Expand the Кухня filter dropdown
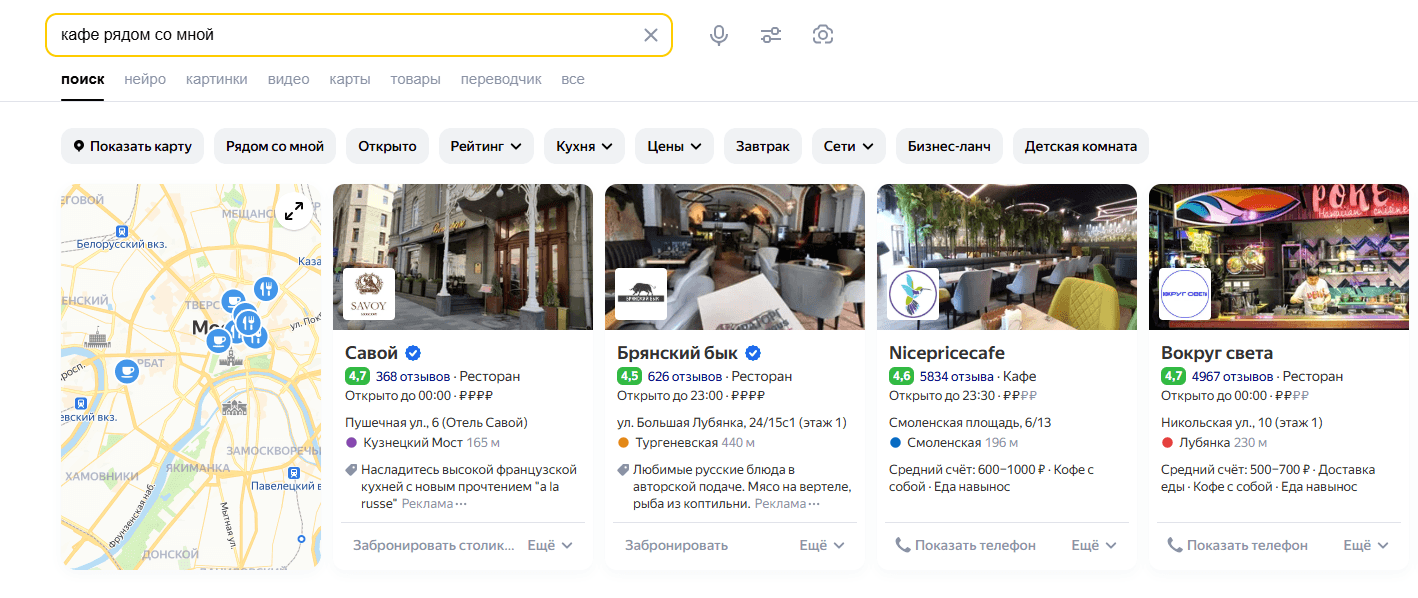 click(x=584, y=146)
